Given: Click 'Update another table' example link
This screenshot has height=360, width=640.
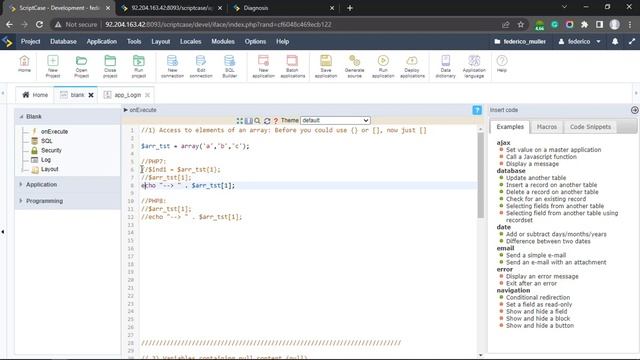Looking at the screenshot, I should tap(536, 178).
